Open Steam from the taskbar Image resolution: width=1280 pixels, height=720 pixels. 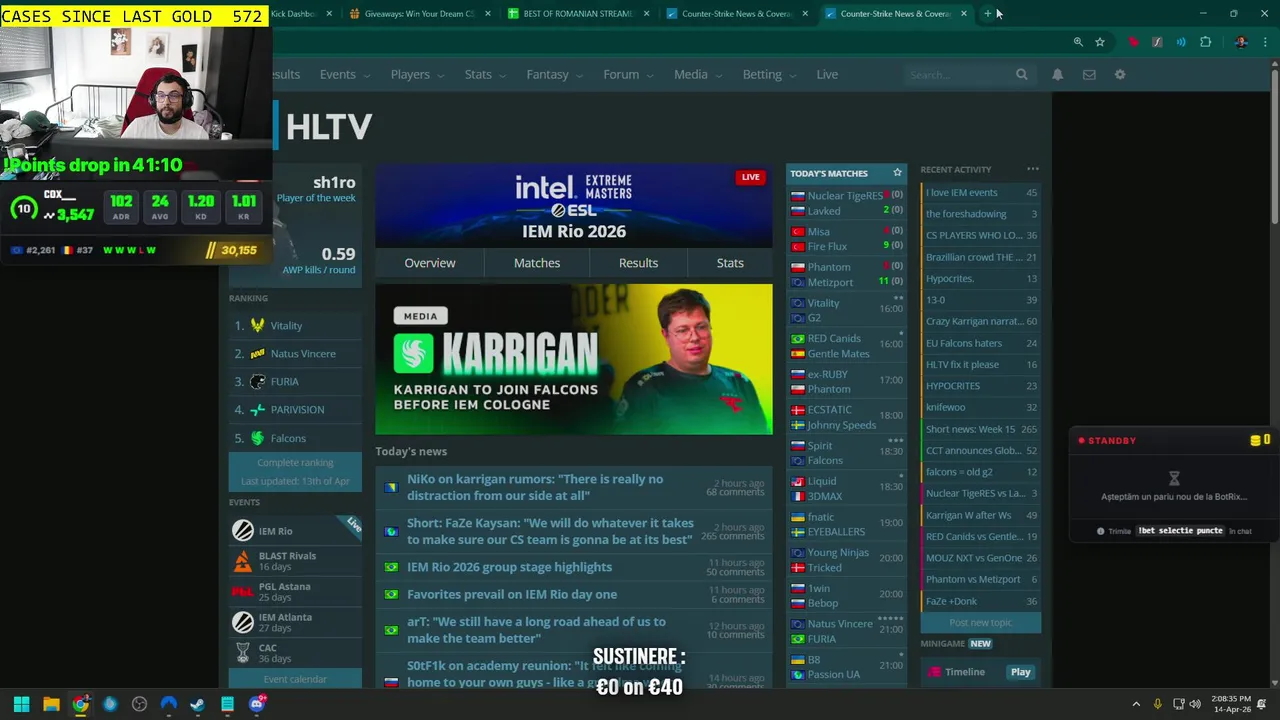198,704
